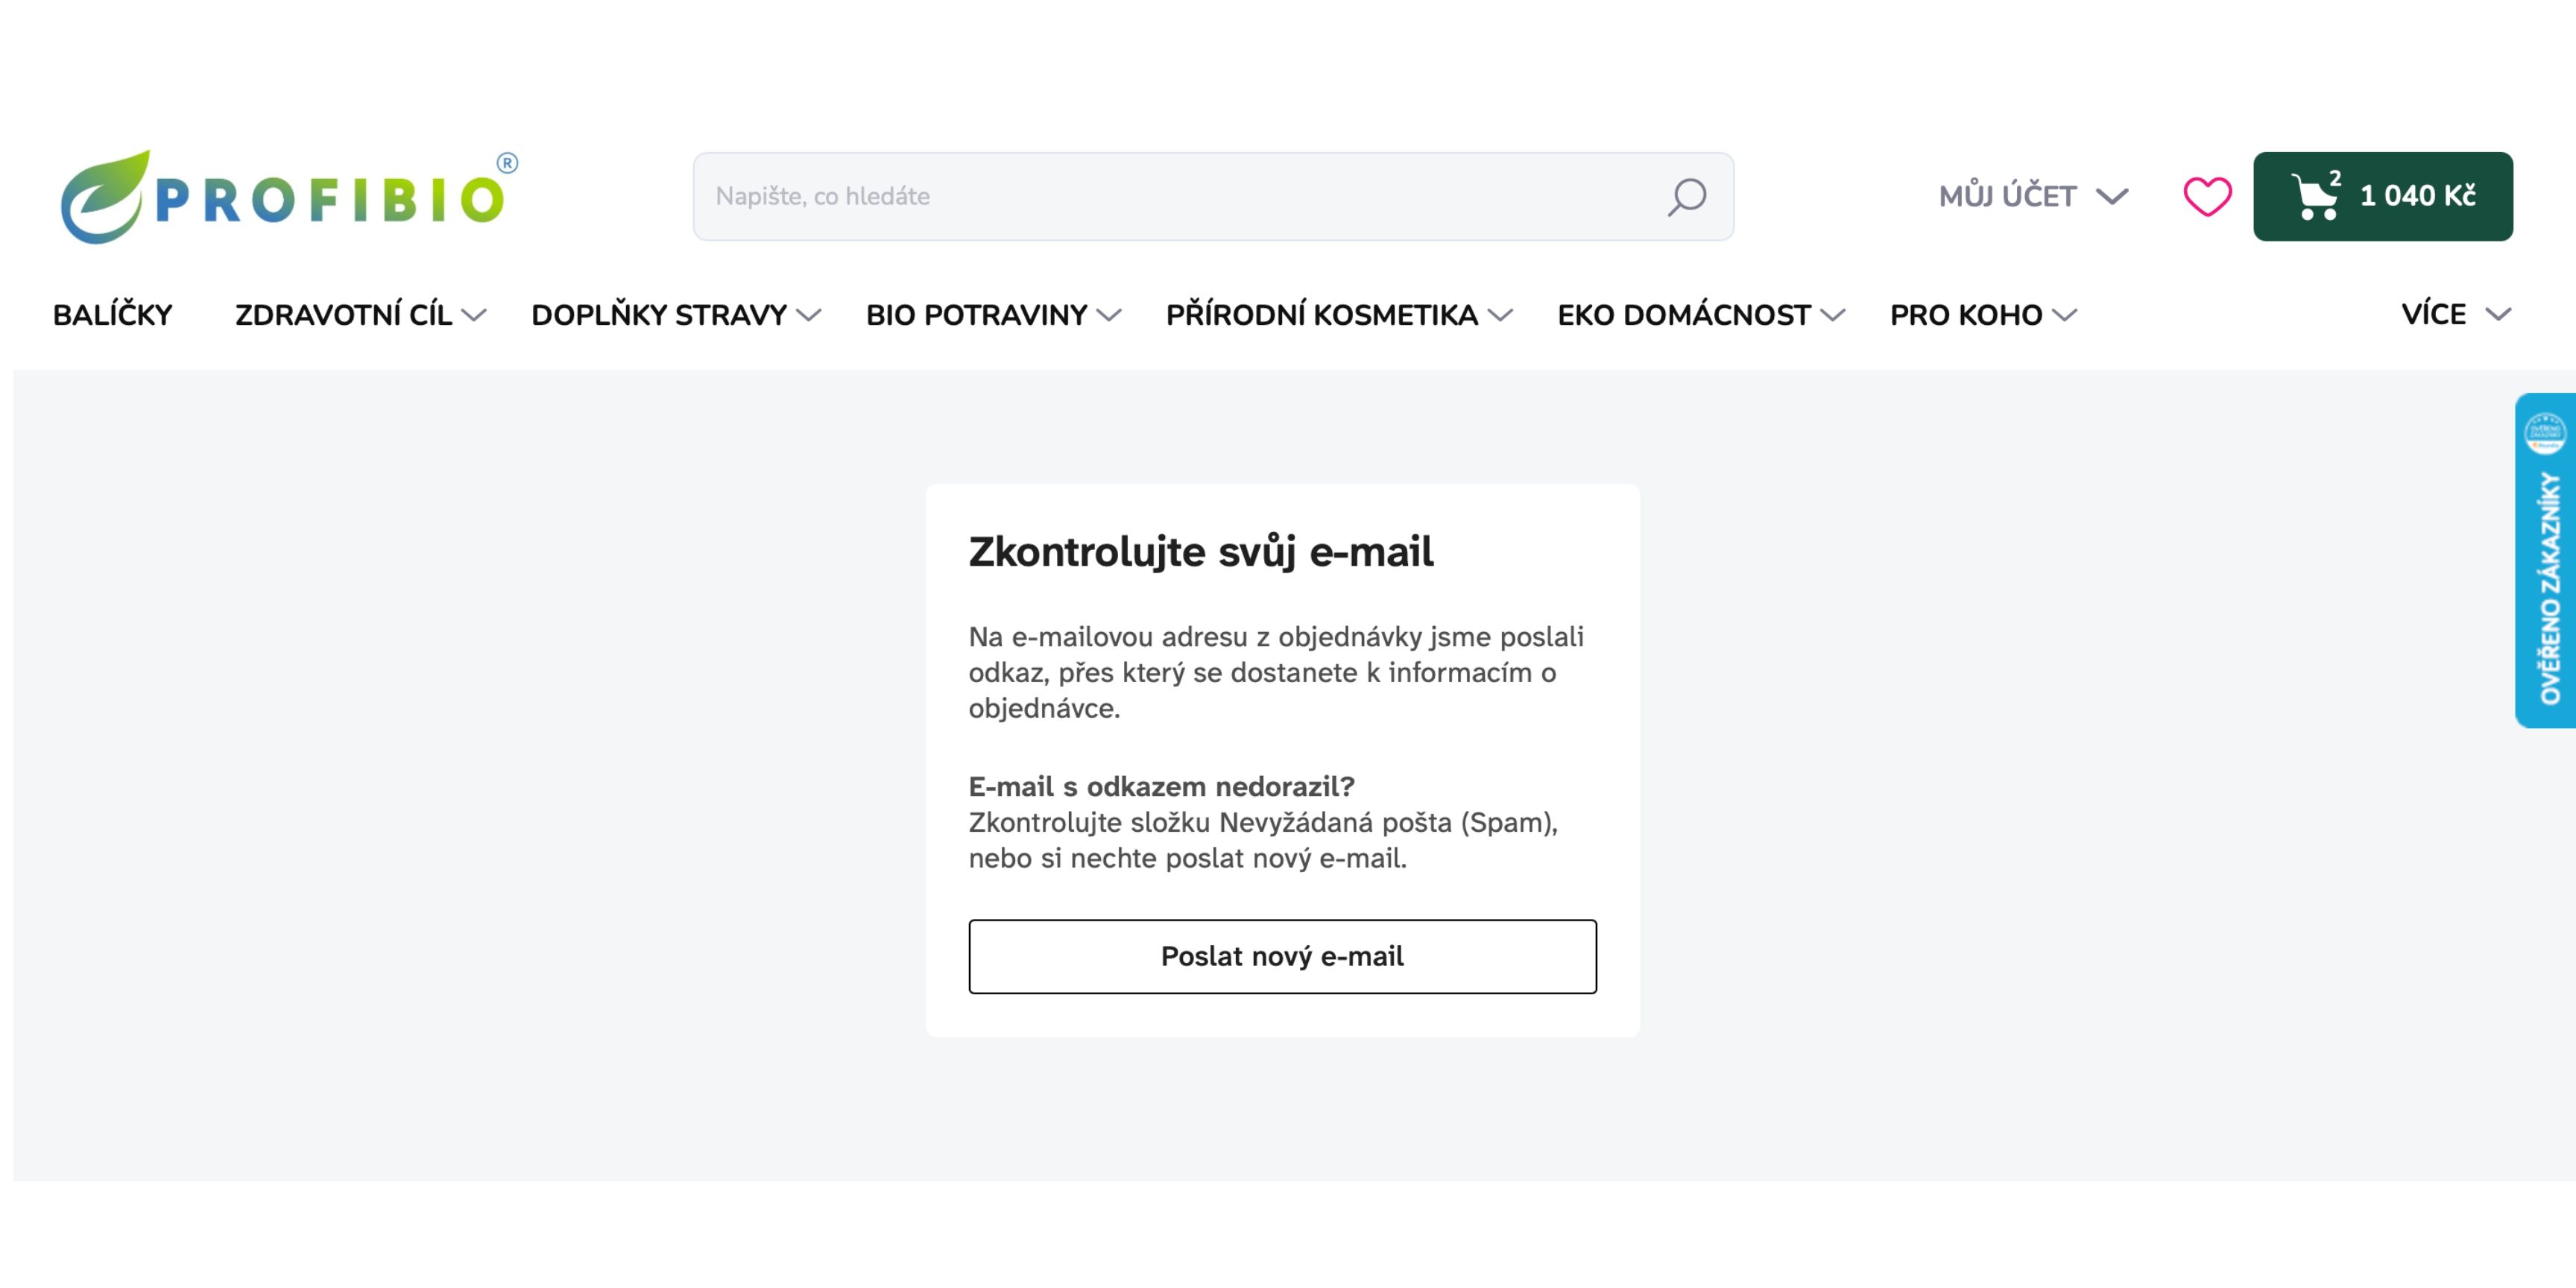This screenshot has height=1288, width=2576.
Task: Expand Zdravotní cíl chevron
Action: 474,316
